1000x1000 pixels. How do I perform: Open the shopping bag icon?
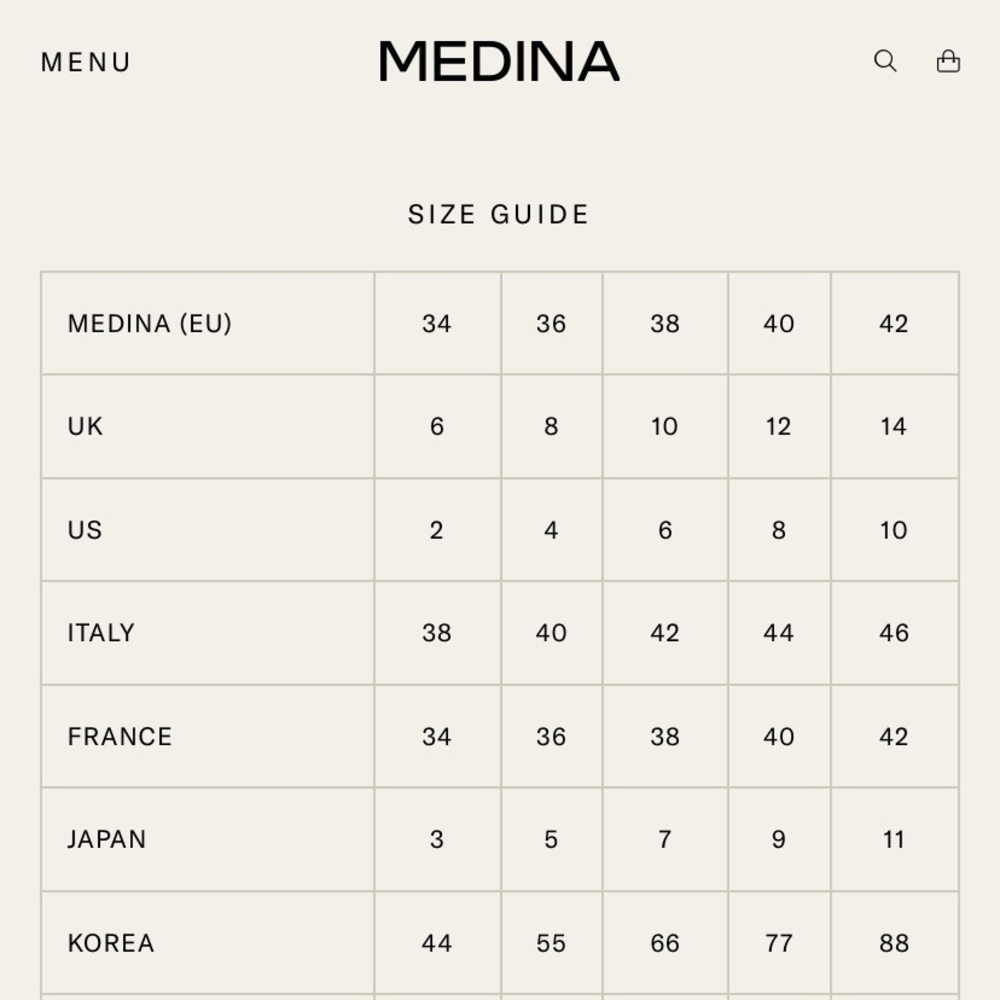point(948,61)
